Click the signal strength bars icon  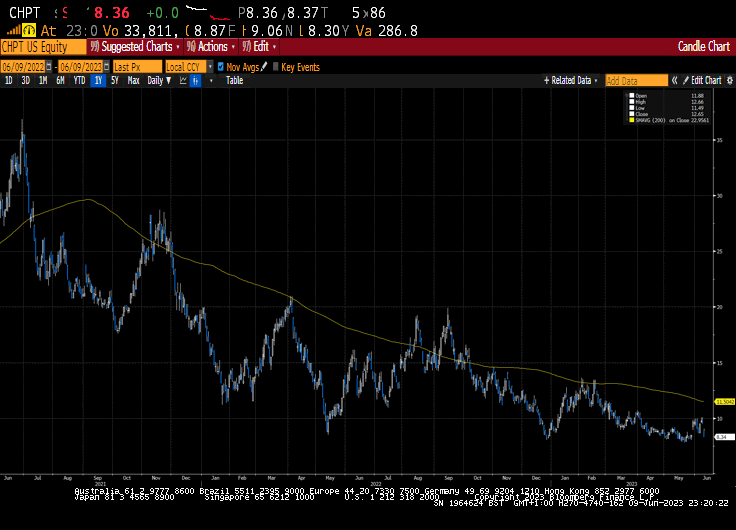tap(13, 31)
